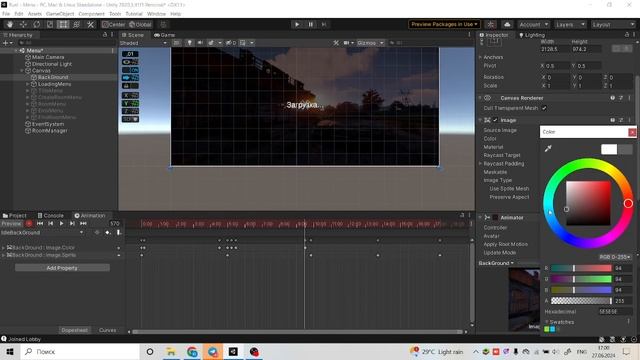The width and height of the screenshot is (640, 360).
Task: Switch to the Lighting tab
Action: 532,35
